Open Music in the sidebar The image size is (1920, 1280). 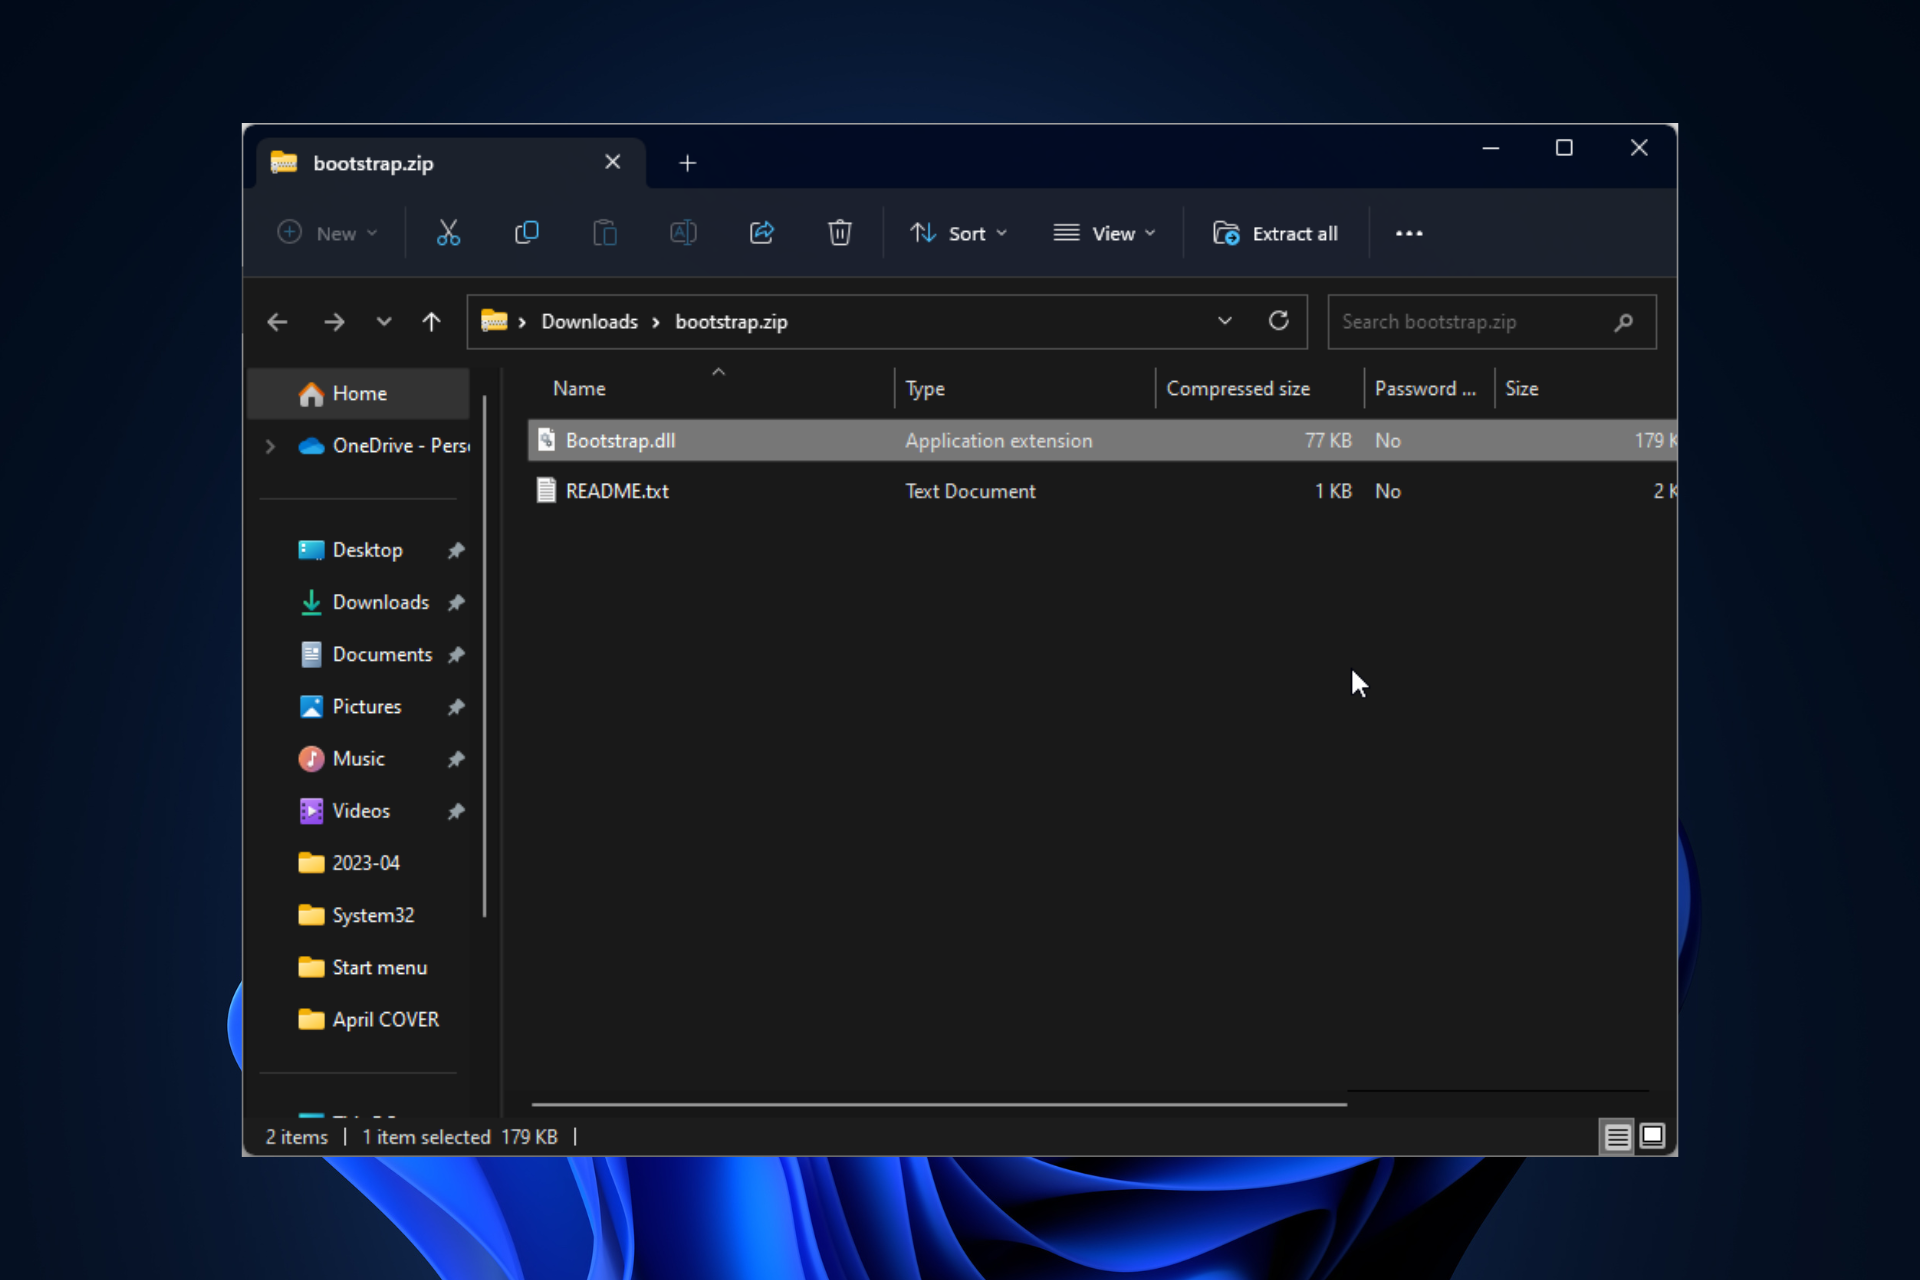coord(341,759)
